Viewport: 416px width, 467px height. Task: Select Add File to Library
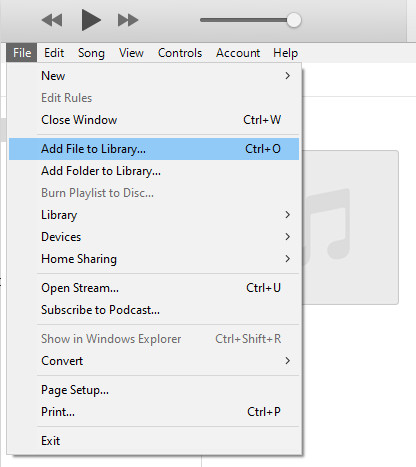(x=154, y=149)
